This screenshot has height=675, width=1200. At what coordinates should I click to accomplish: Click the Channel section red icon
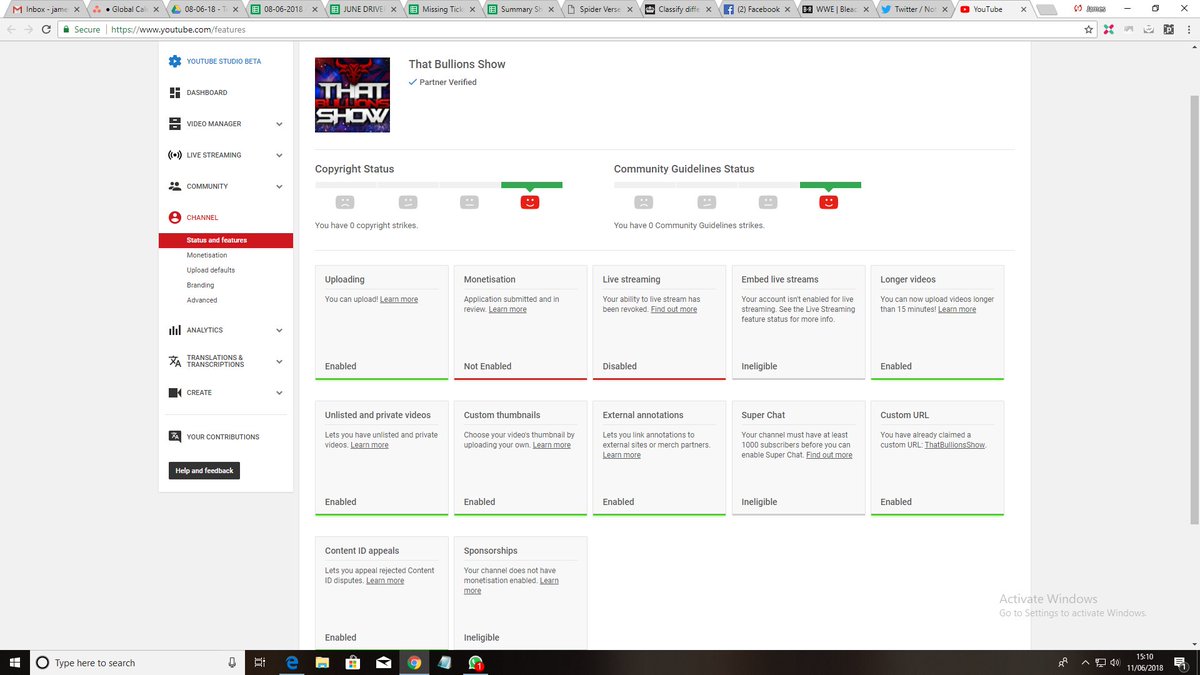(x=175, y=217)
